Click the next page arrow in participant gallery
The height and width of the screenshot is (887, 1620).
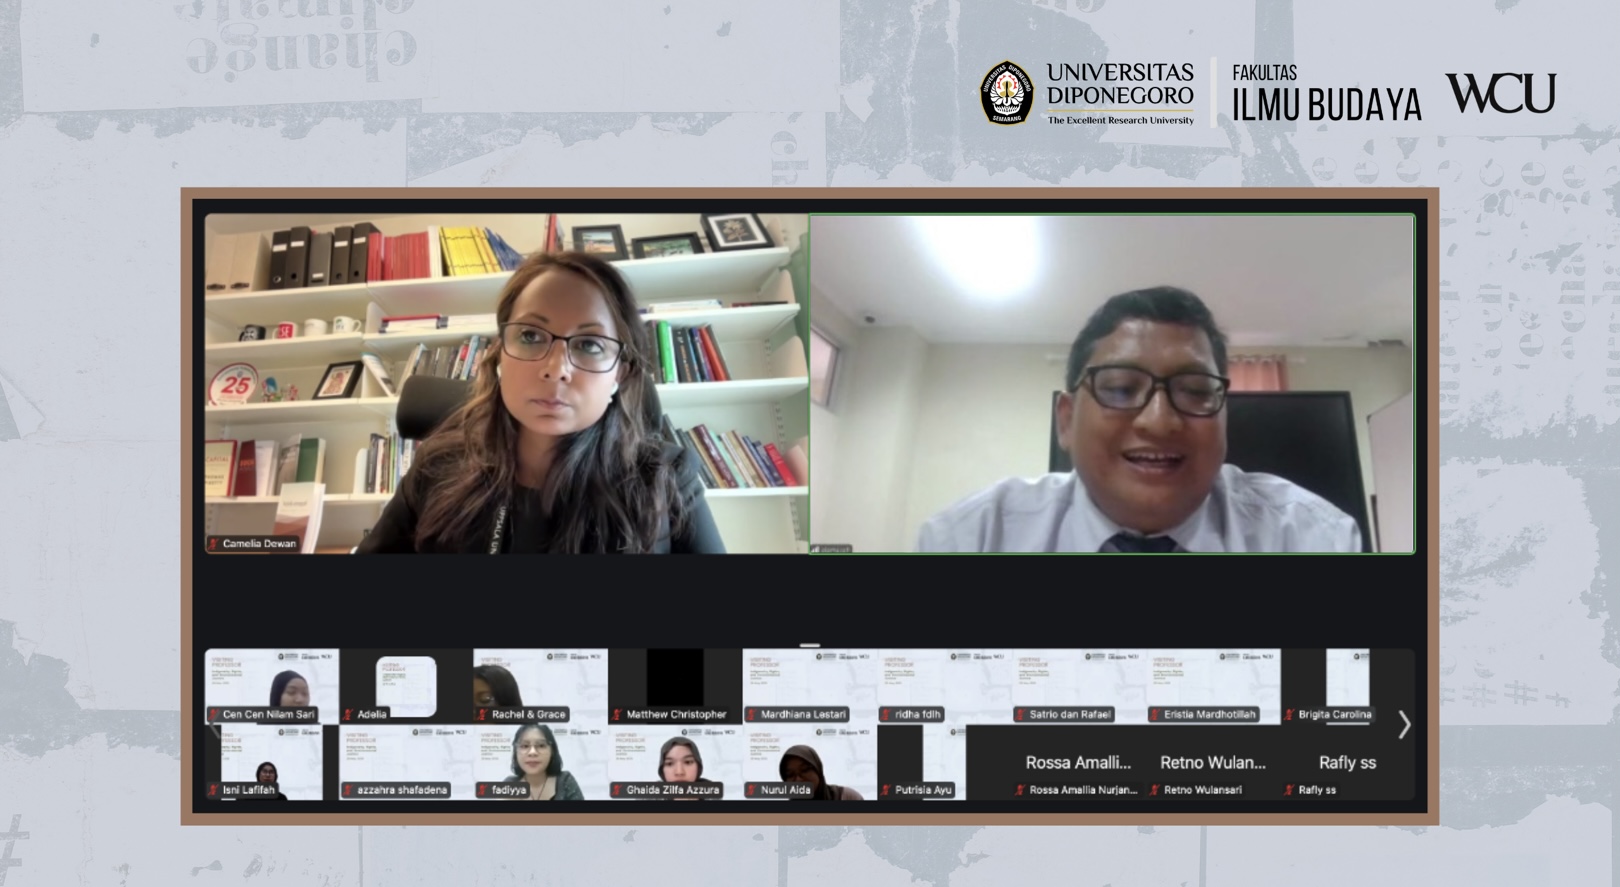(1403, 724)
